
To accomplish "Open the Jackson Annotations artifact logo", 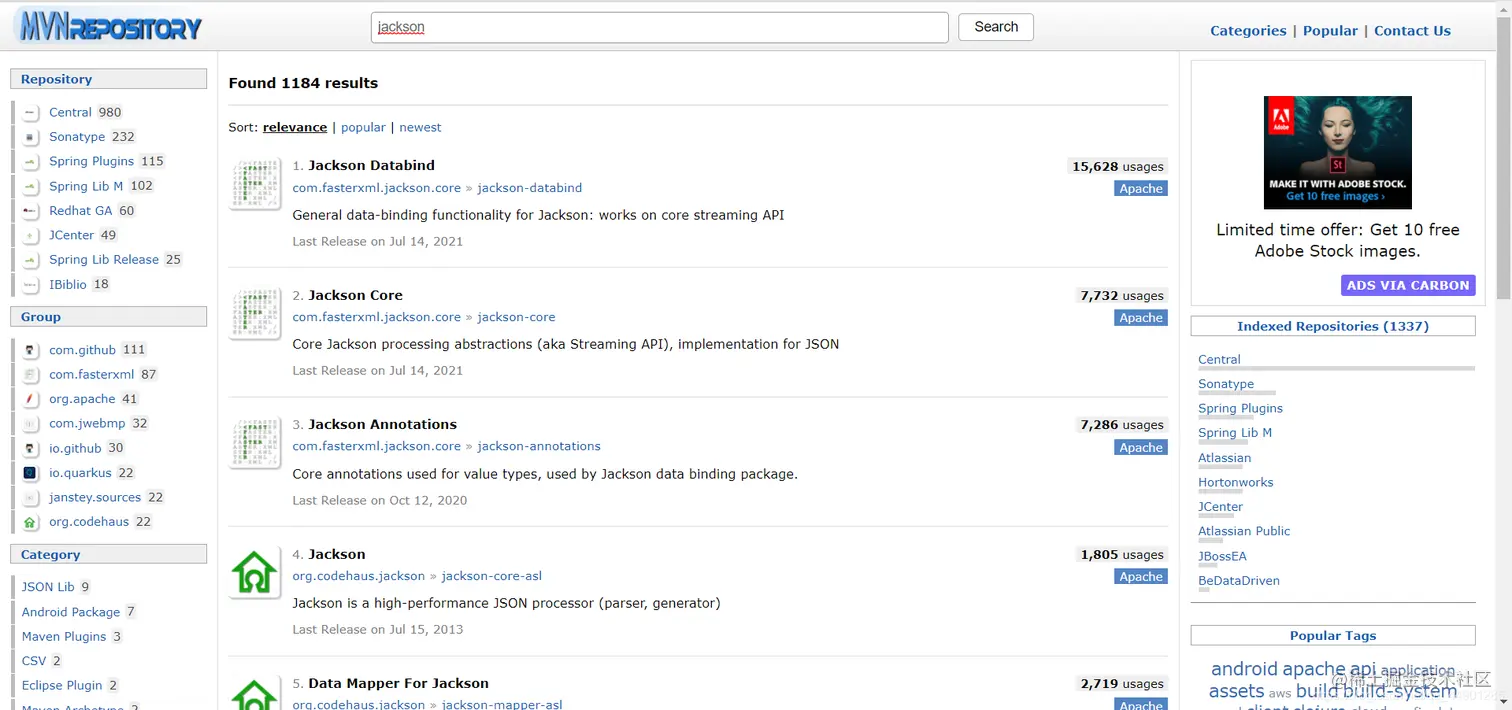I will pos(255,442).
